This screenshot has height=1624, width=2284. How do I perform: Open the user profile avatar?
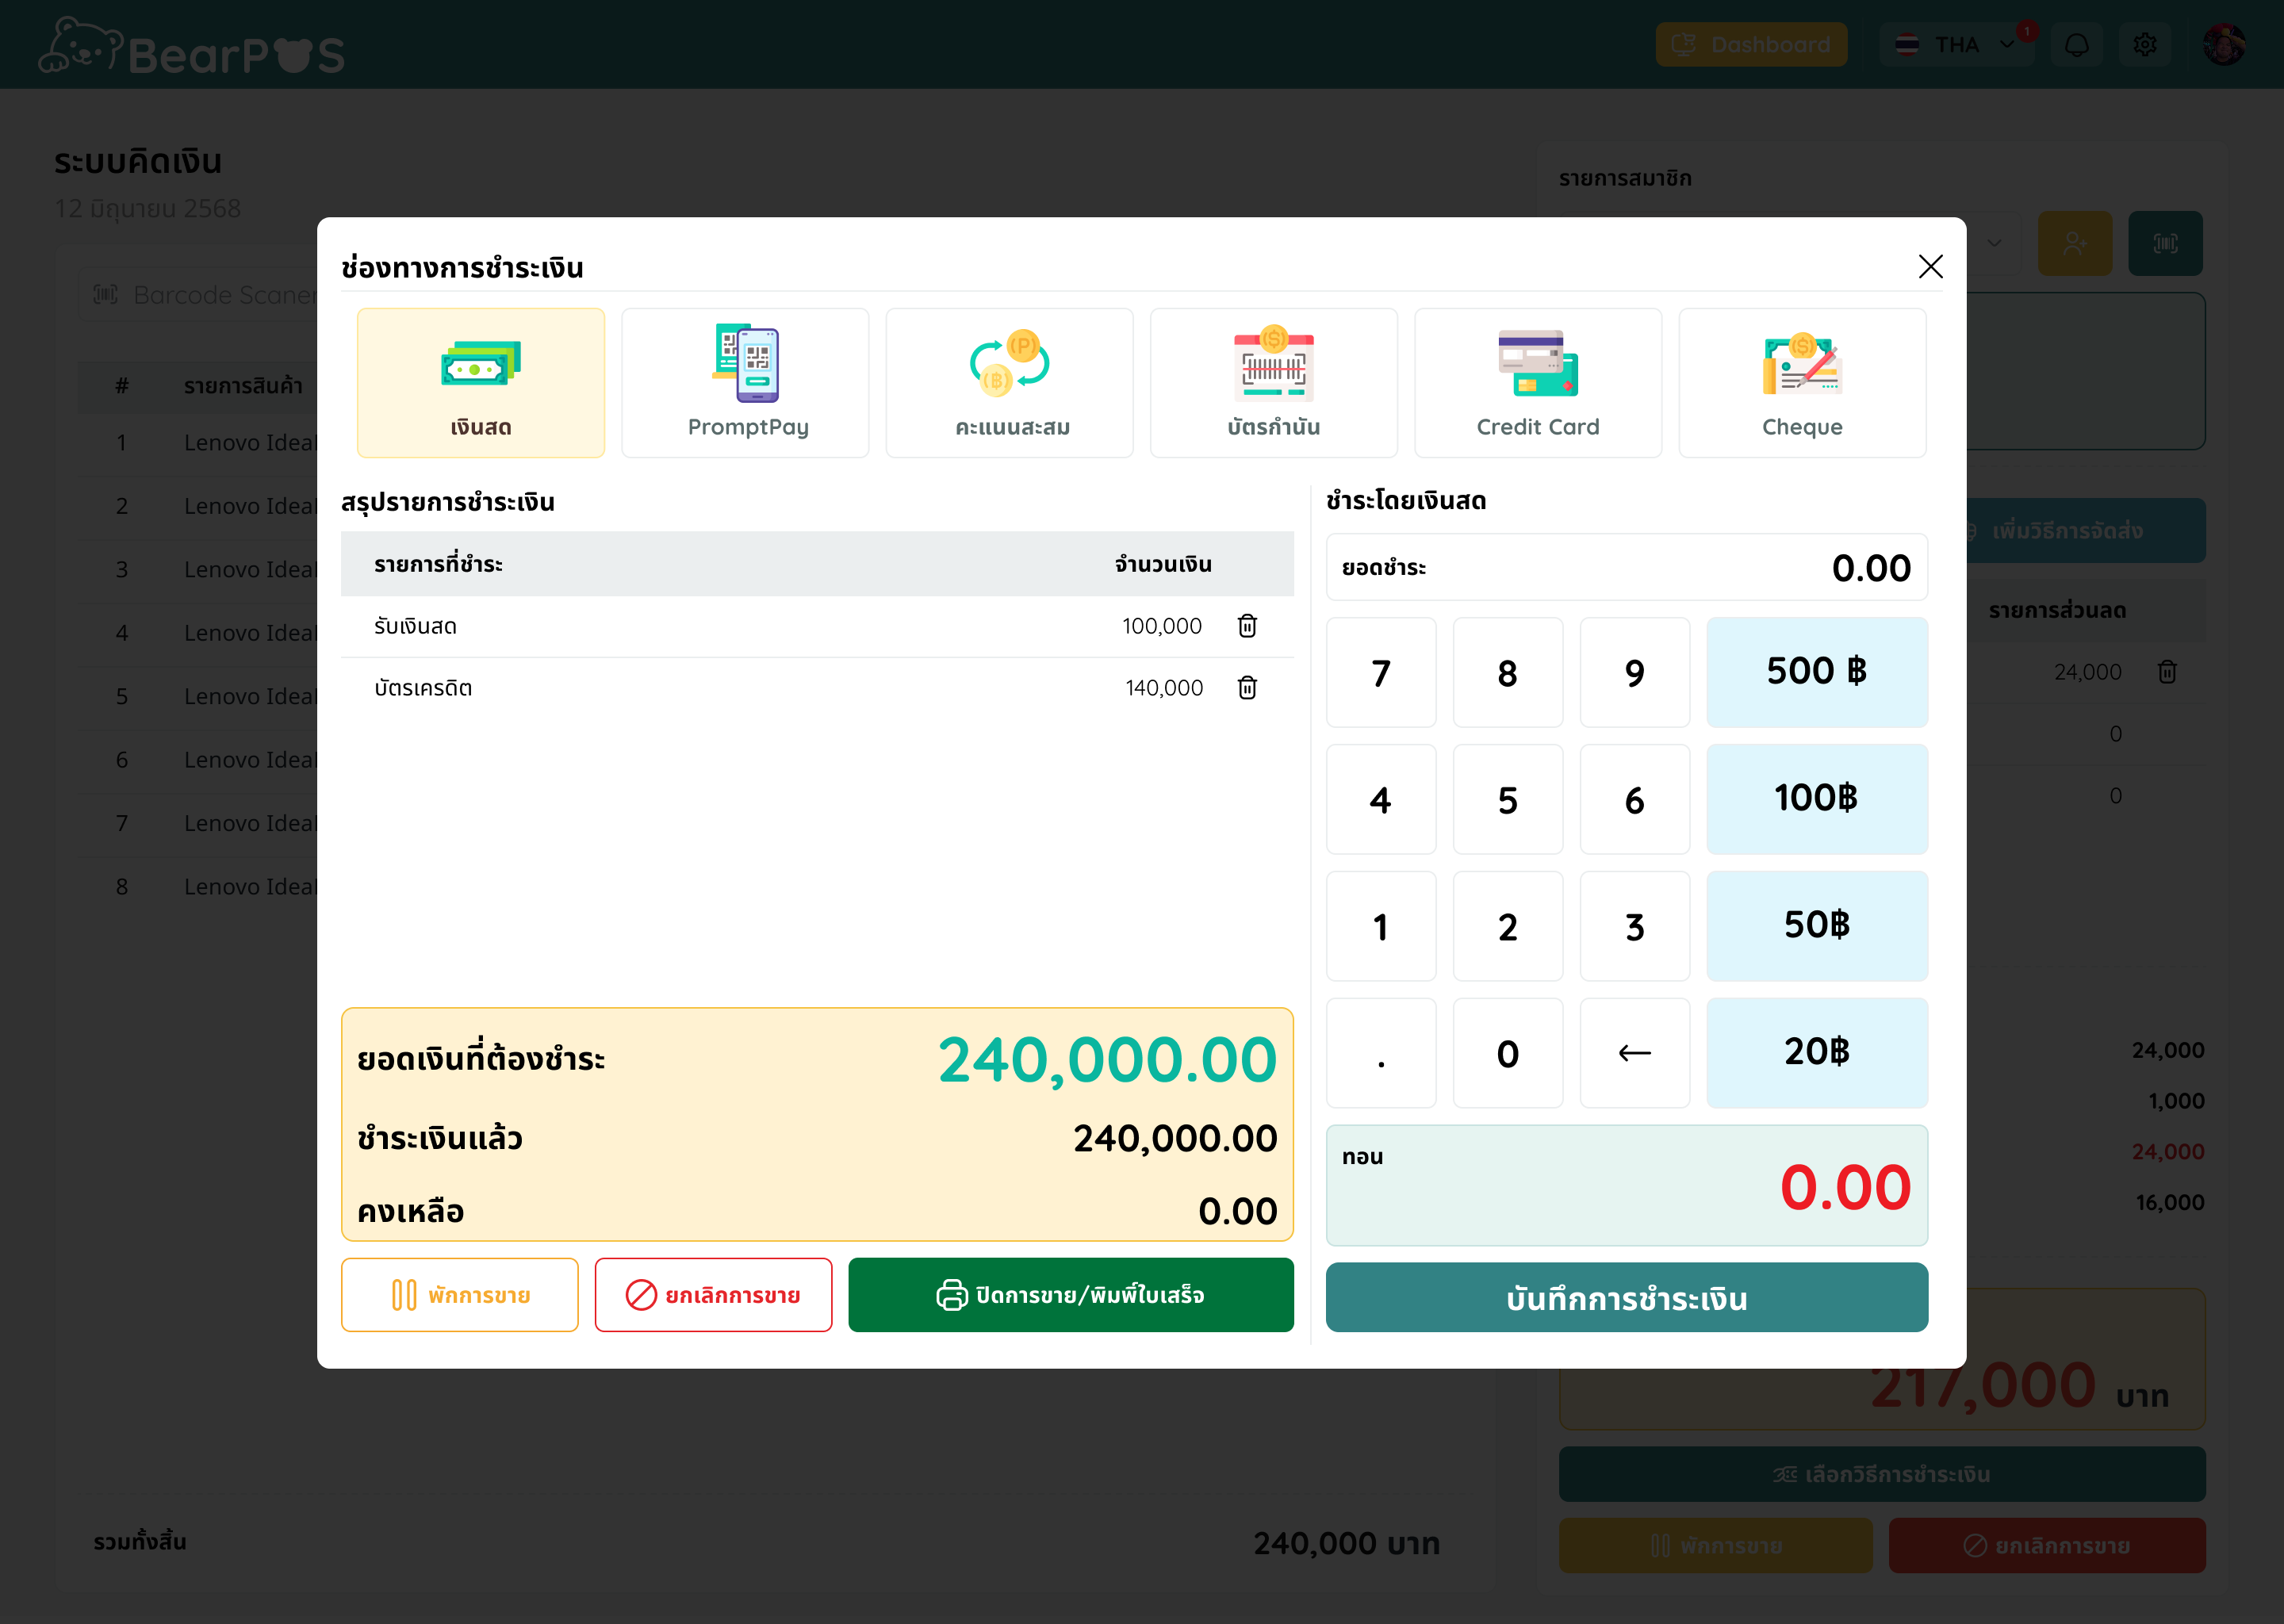[2224, 45]
